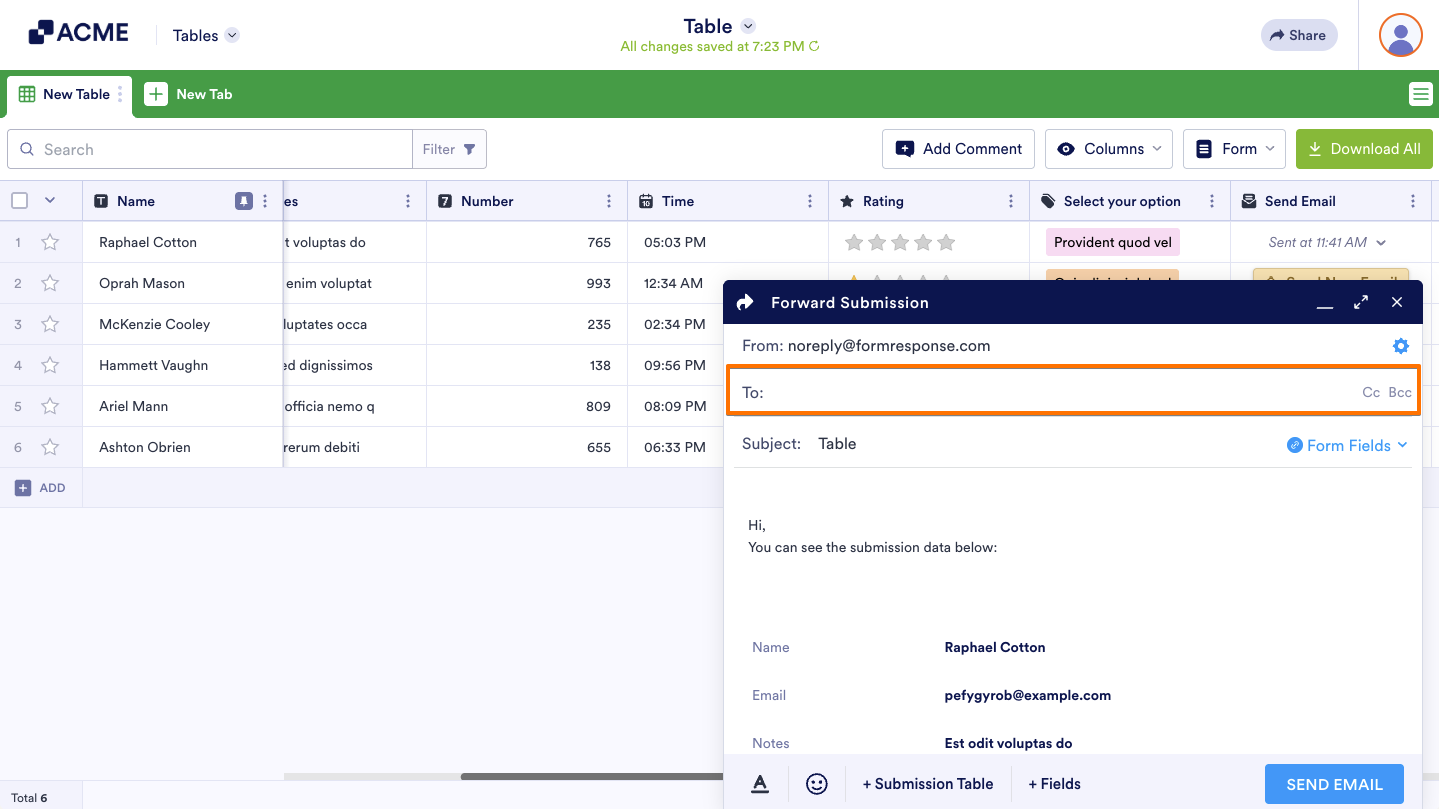Click the pin icon in Name column

(x=244, y=201)
